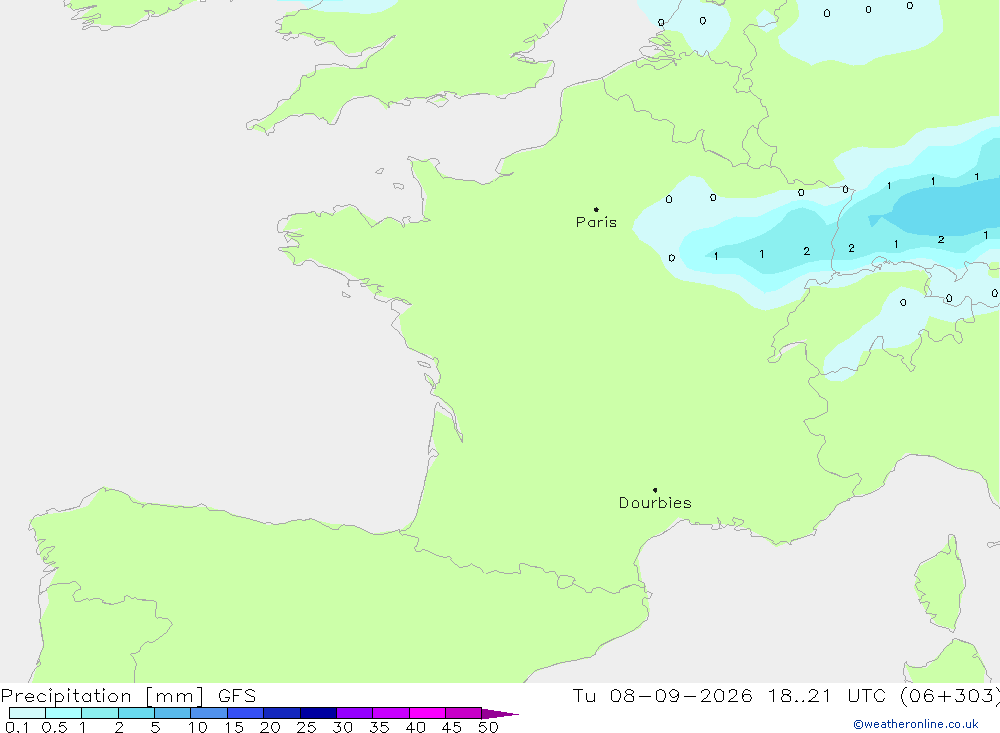1000x733 pixels.
Task: Click the magenta 40 mm legend swatch
Action: 427,713
